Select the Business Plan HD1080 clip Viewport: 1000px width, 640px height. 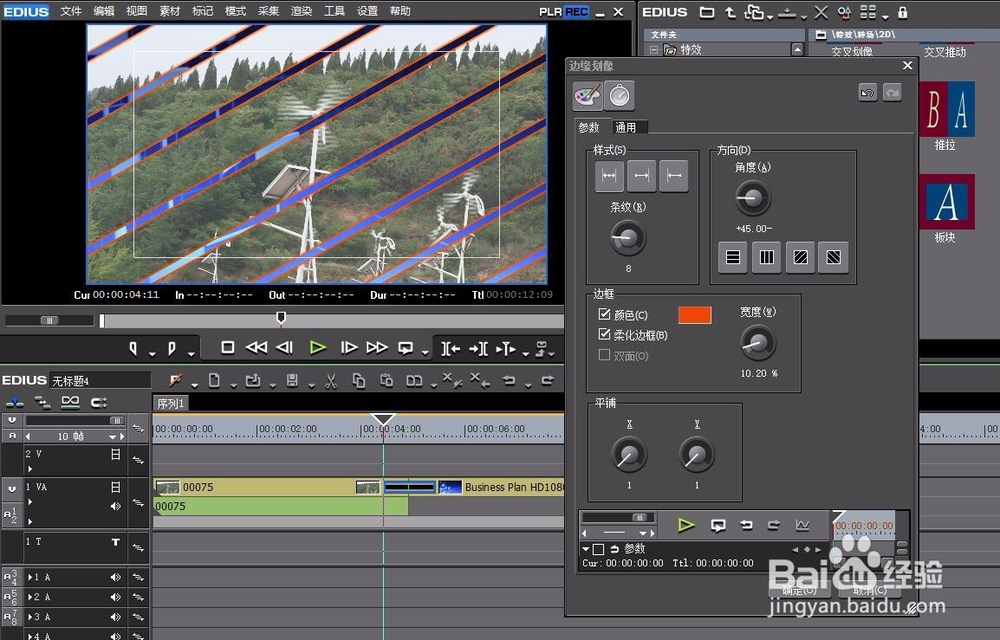(x=501, y=487)
